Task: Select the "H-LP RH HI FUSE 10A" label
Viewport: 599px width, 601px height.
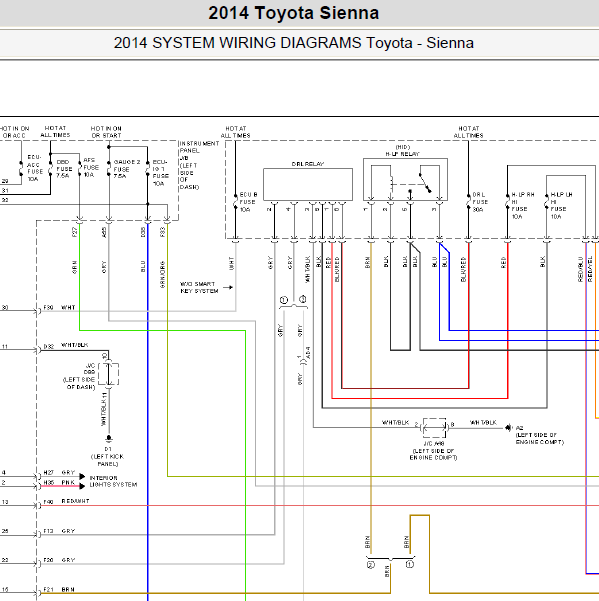Action: (523, 205)
